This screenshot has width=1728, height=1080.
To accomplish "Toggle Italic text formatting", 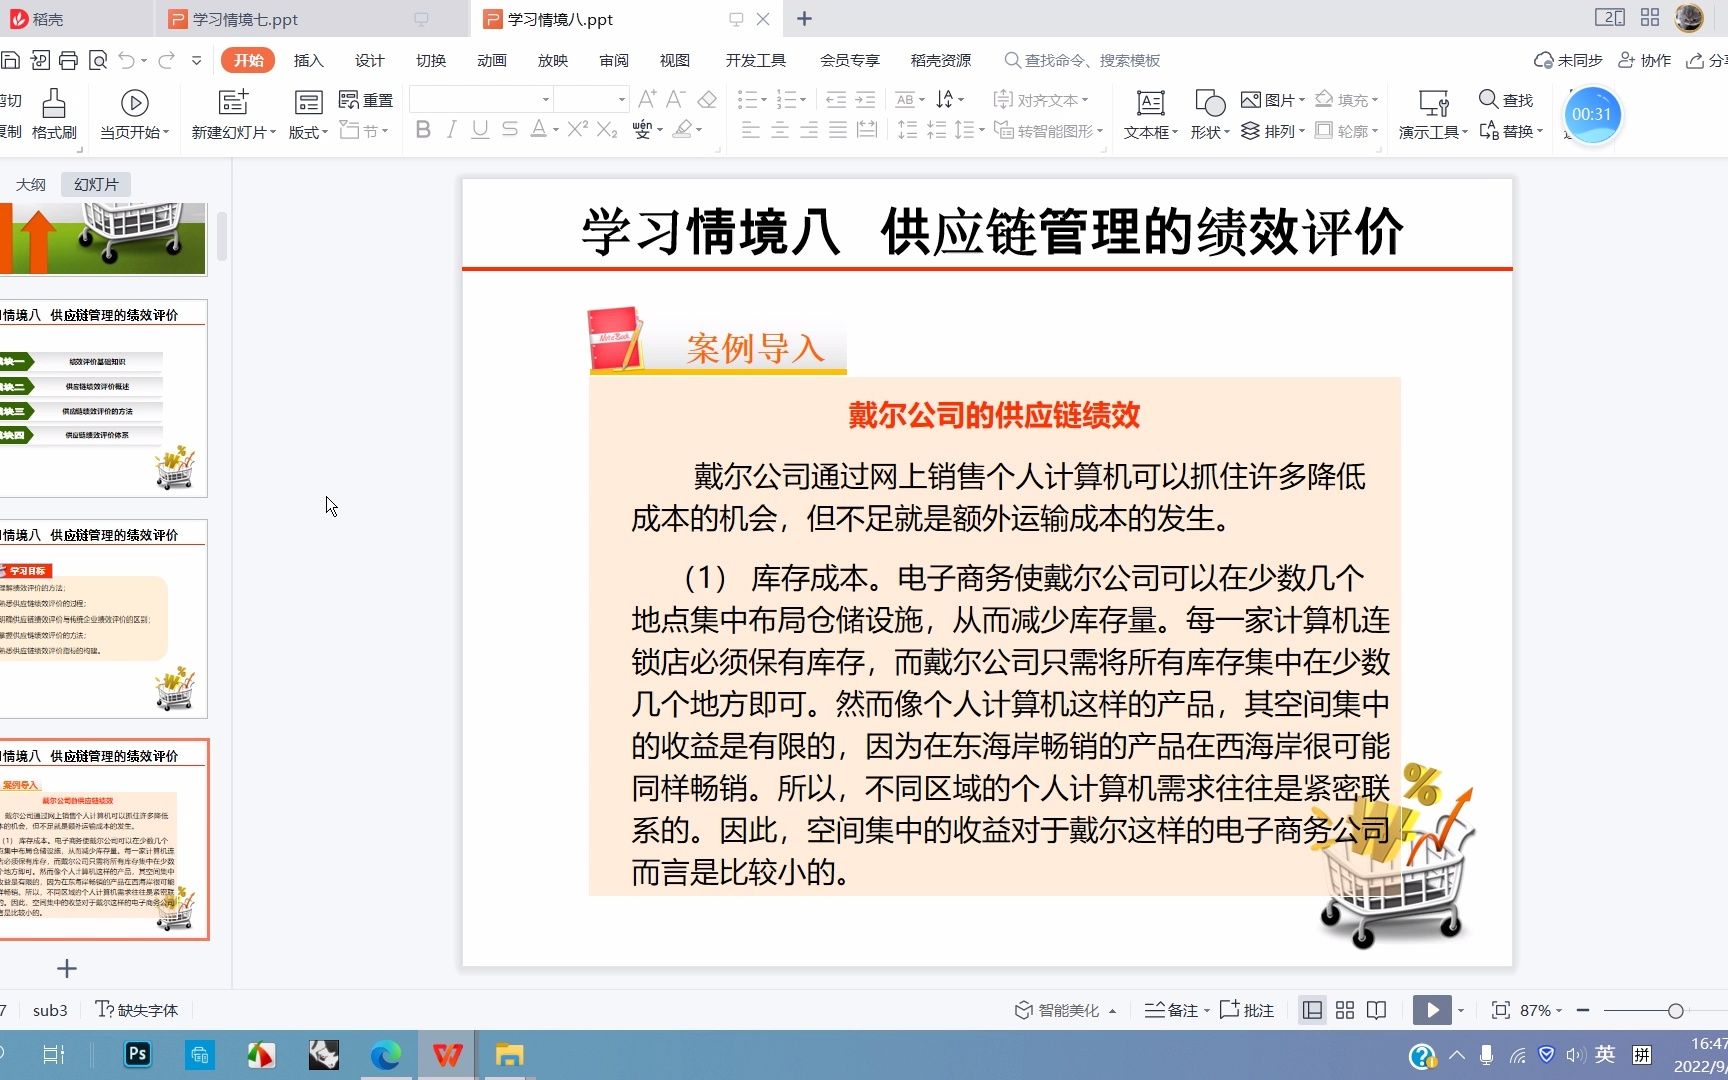I will tap(451, 129).
